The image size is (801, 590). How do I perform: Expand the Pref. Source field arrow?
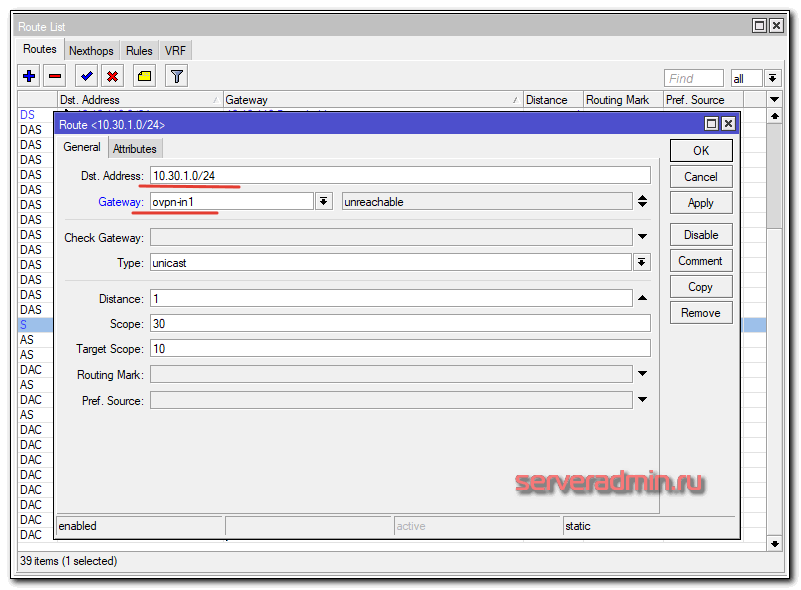(643, 400)
